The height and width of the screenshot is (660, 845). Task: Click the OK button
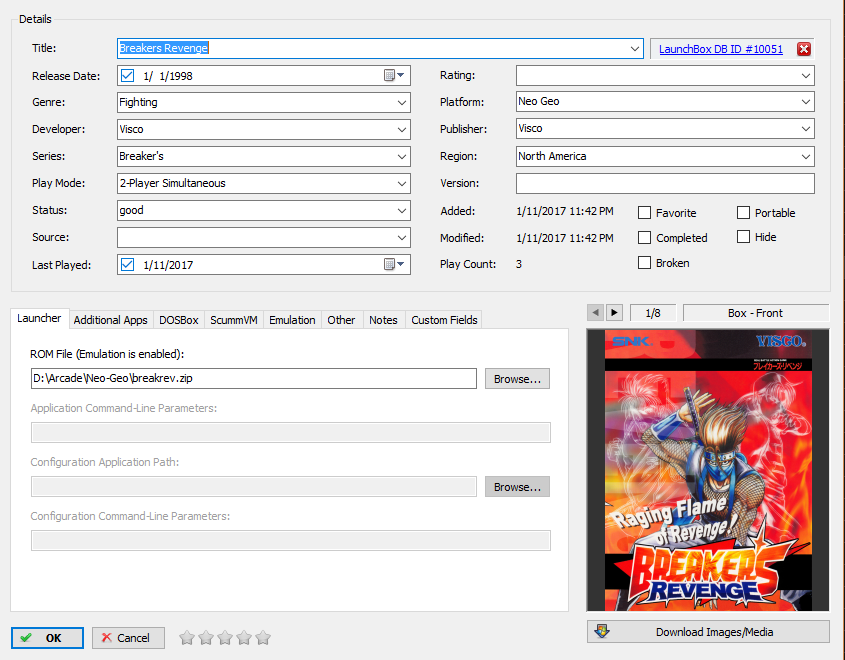click(47, 638)
